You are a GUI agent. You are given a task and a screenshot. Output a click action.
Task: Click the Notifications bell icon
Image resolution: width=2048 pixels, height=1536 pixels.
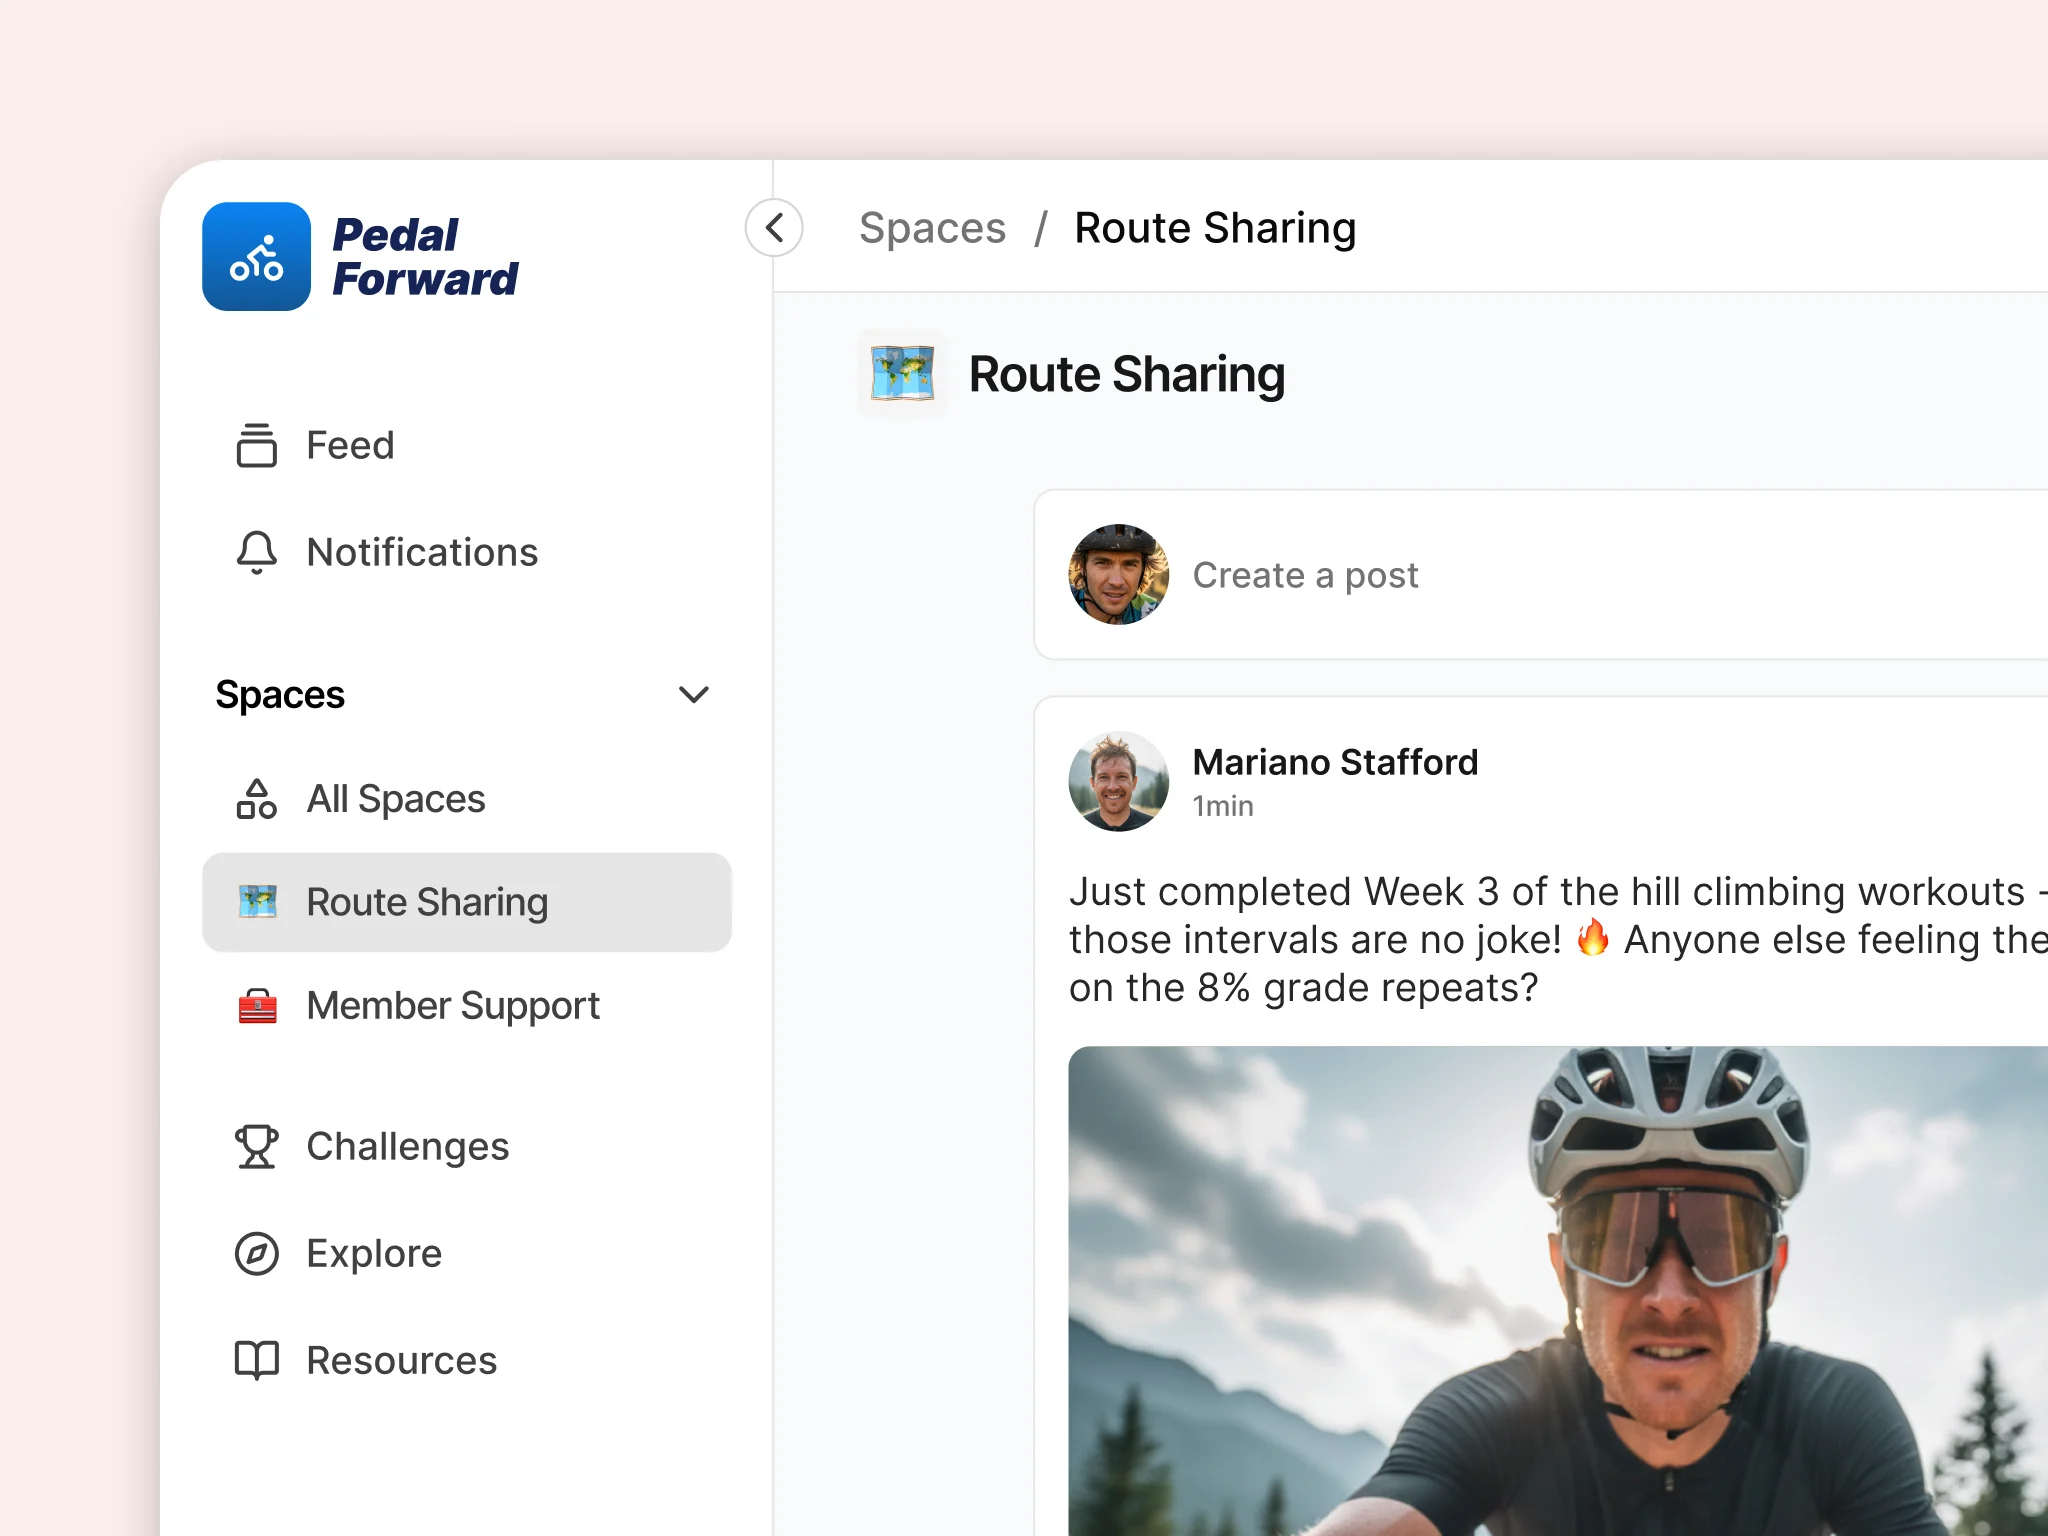click(x=256, y=552)
